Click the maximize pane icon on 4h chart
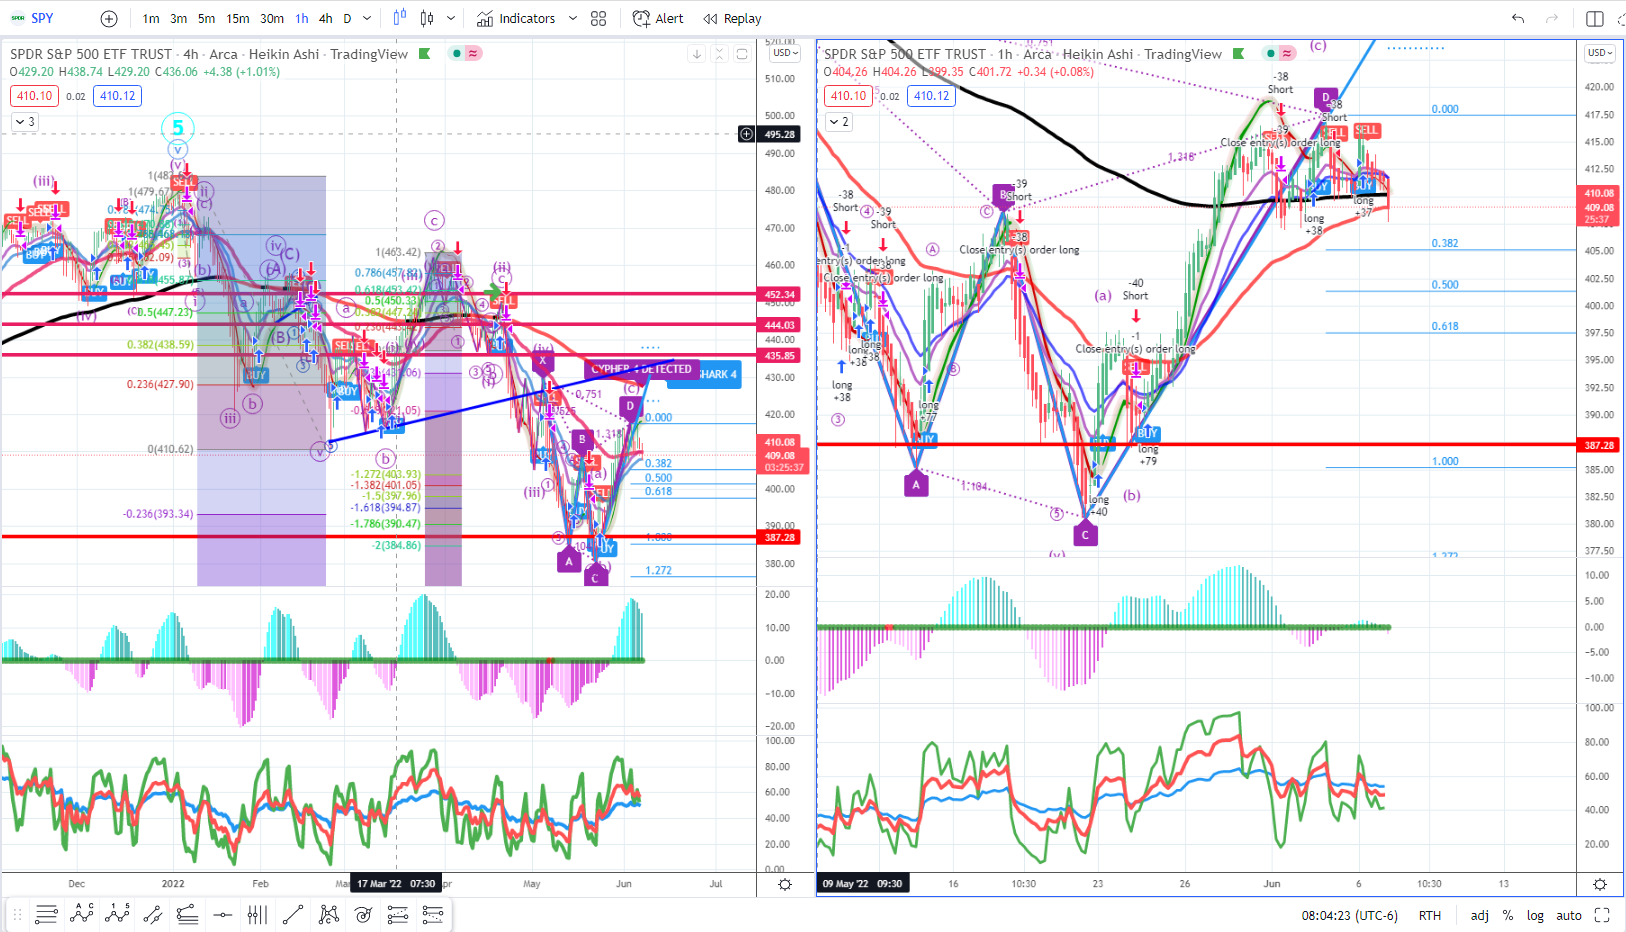This screenshot has width=1626, height=932. [x=742, y=54]
